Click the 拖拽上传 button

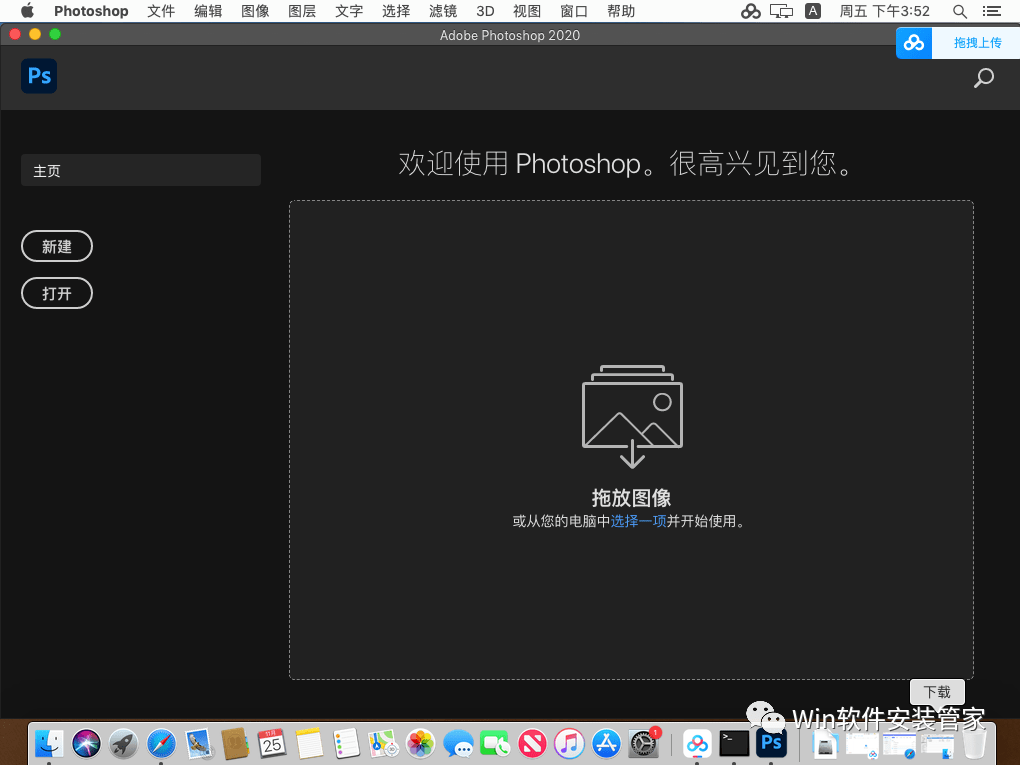(977, 44)
